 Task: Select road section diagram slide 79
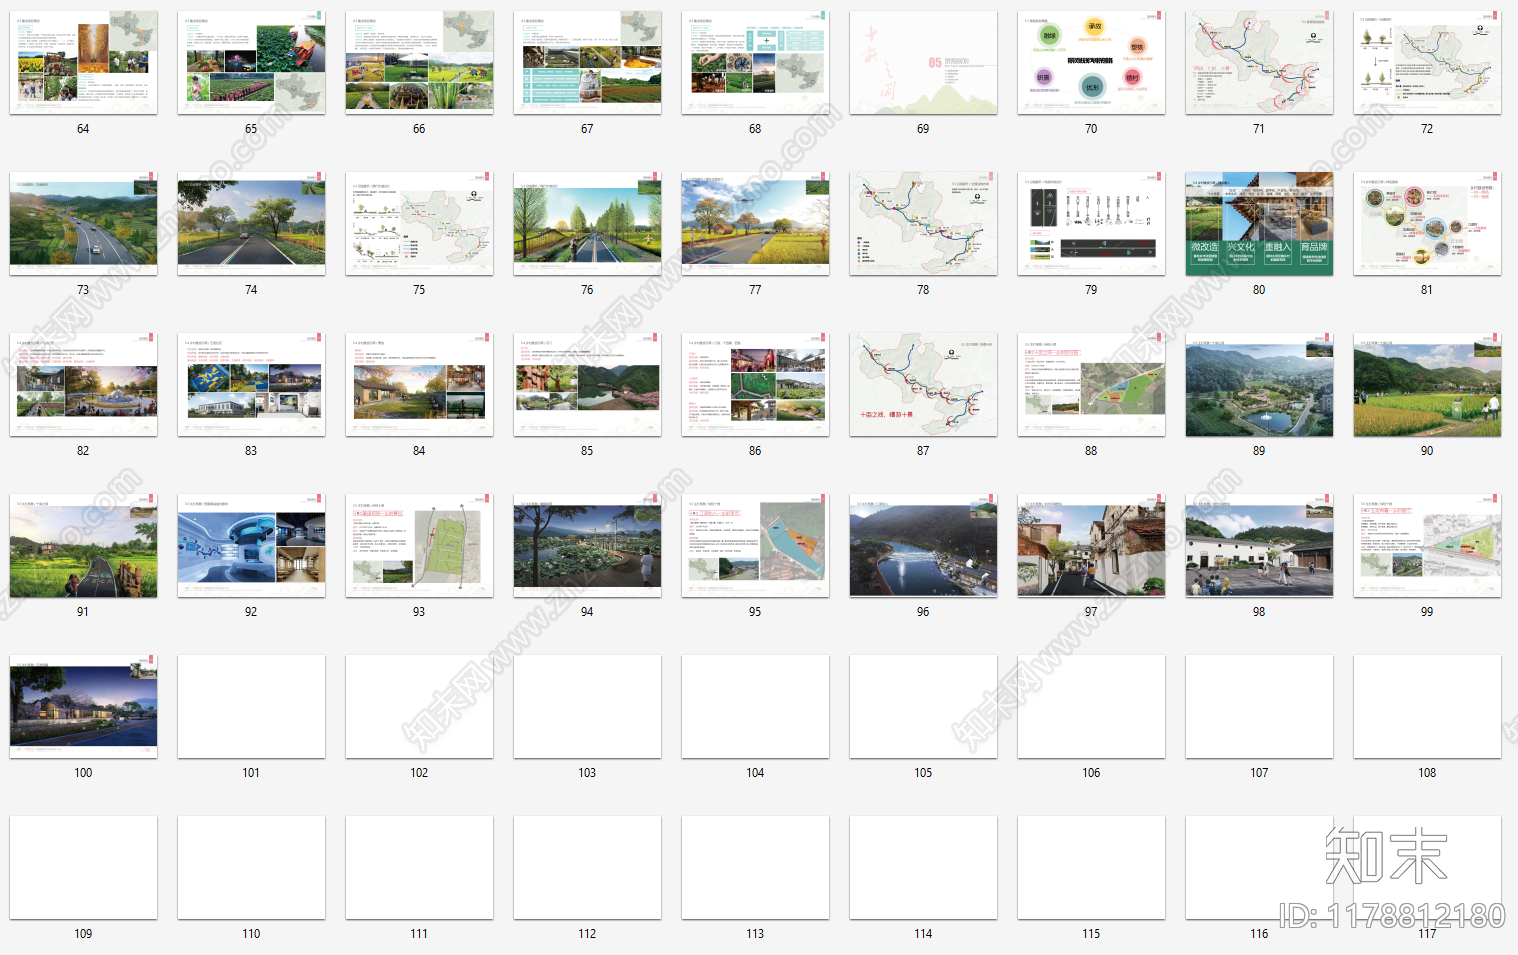pyautogui.click(x=1091, y=223)
